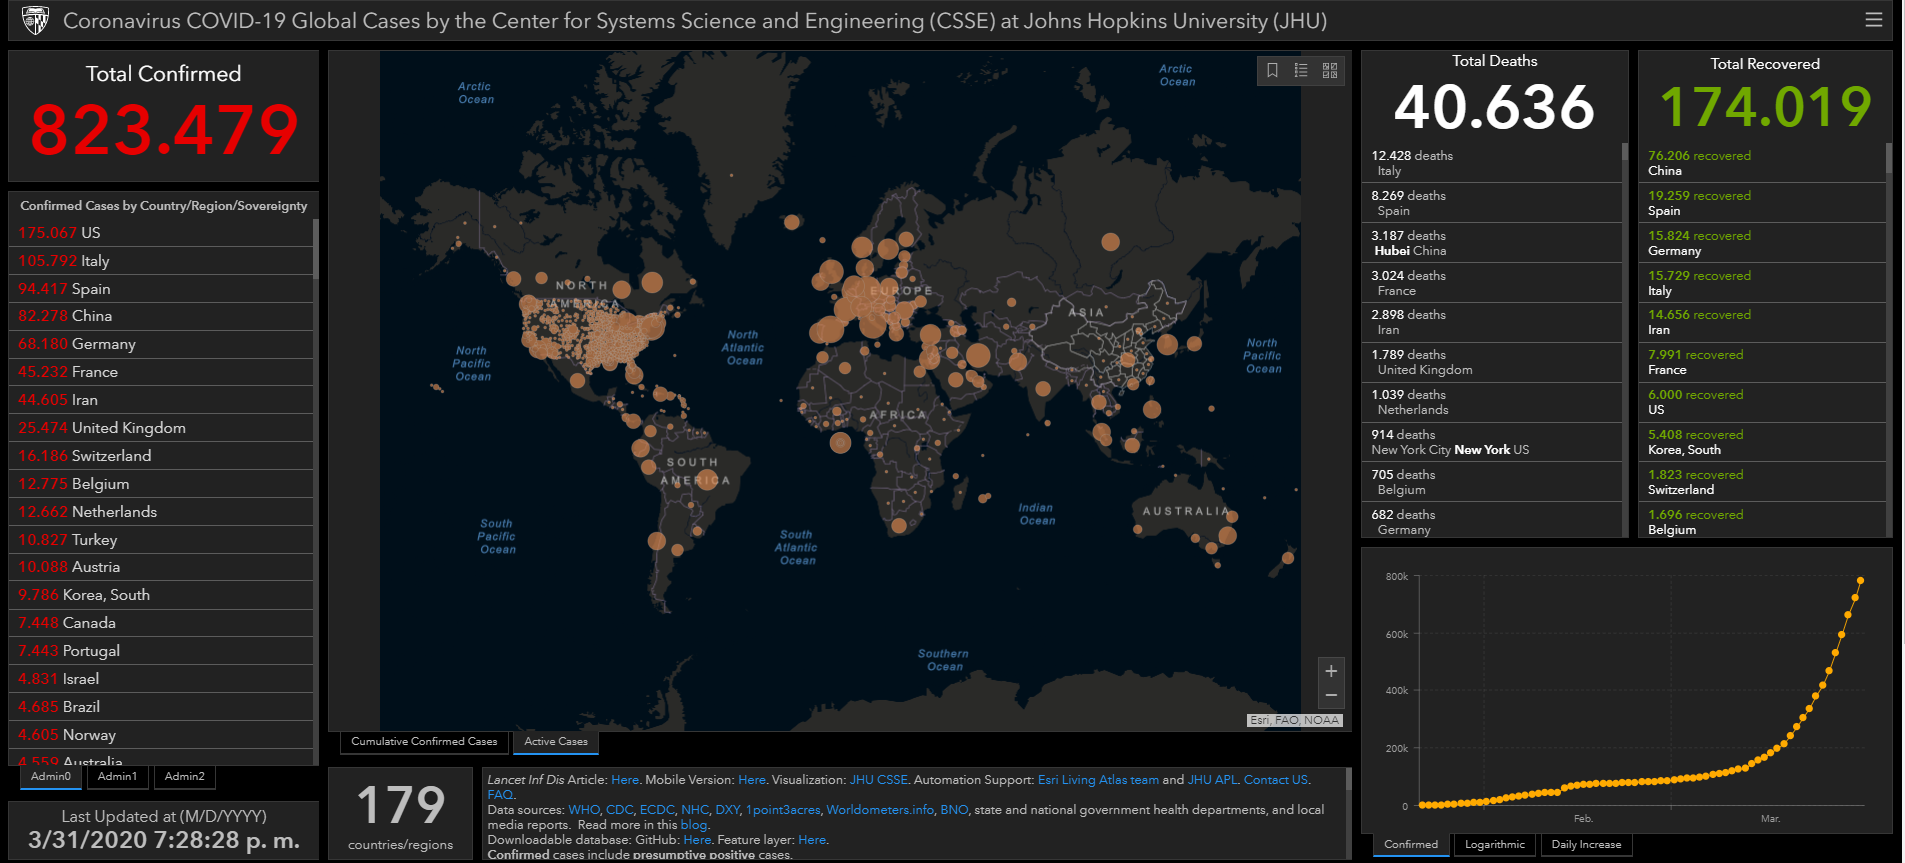The image size is (1905, 863).
Task: Click the latest data point on the chart
Action: [1860, 580]
